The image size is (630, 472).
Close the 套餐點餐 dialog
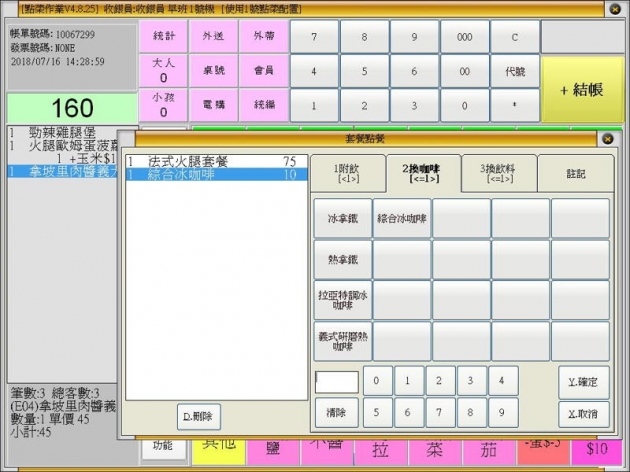606,139
